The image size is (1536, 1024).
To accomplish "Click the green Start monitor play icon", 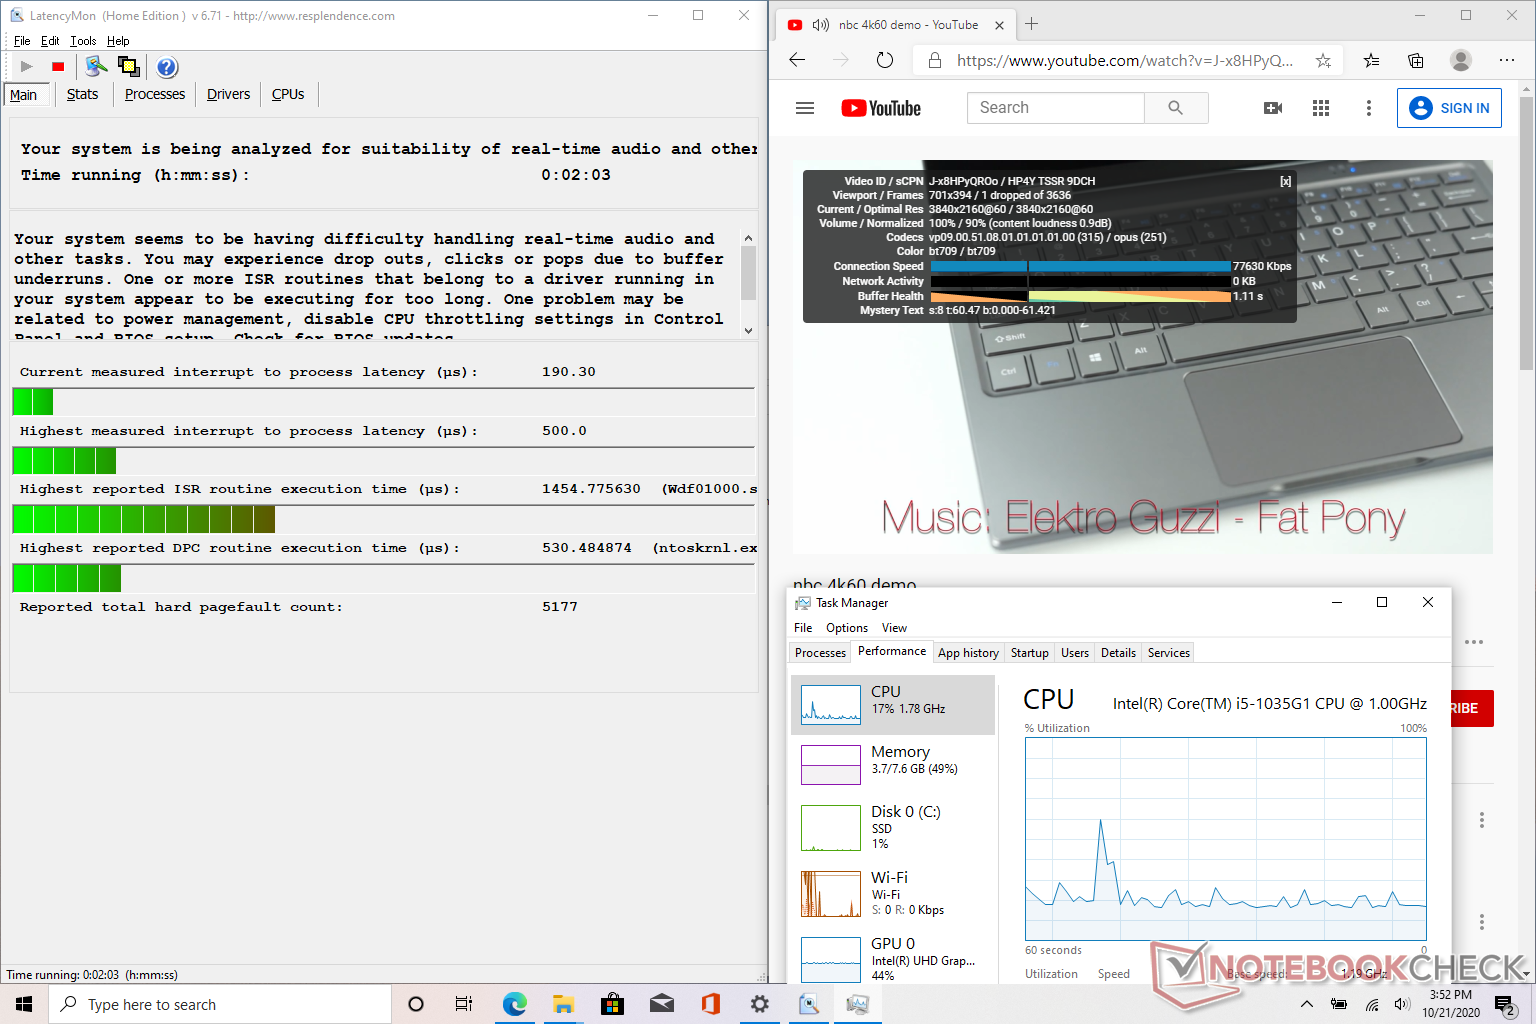I will [x=27, y=67].
